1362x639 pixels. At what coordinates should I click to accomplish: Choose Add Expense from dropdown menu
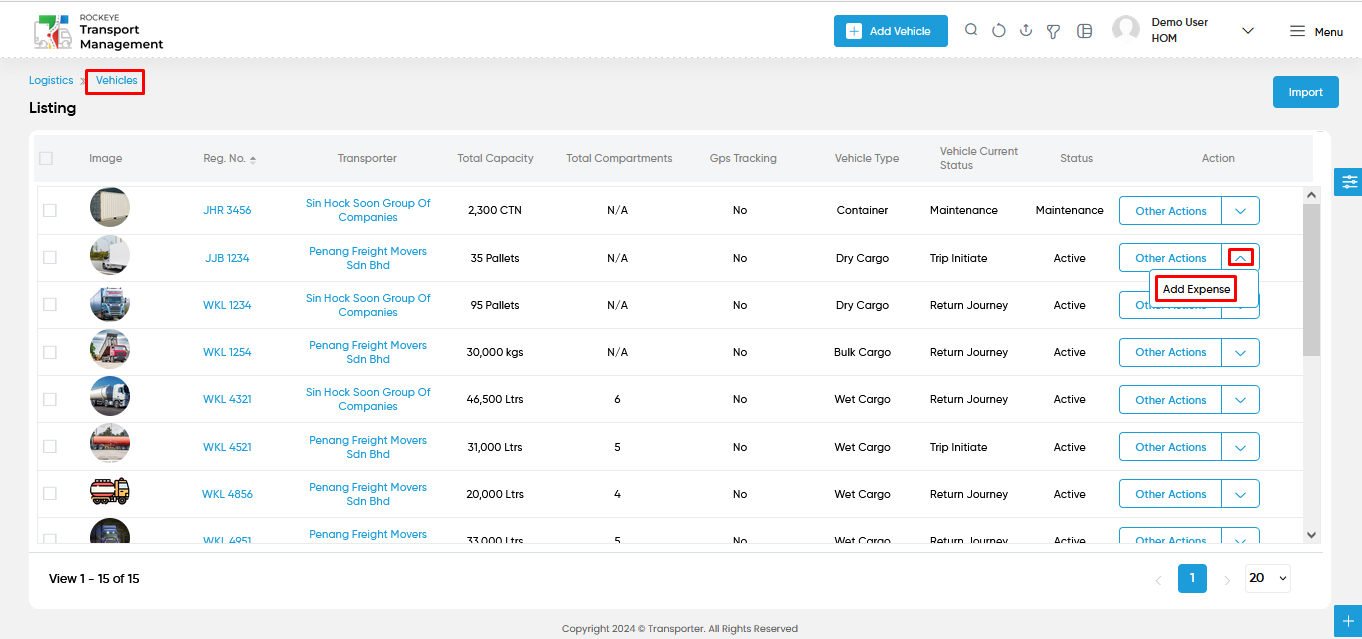[1196, 289]
